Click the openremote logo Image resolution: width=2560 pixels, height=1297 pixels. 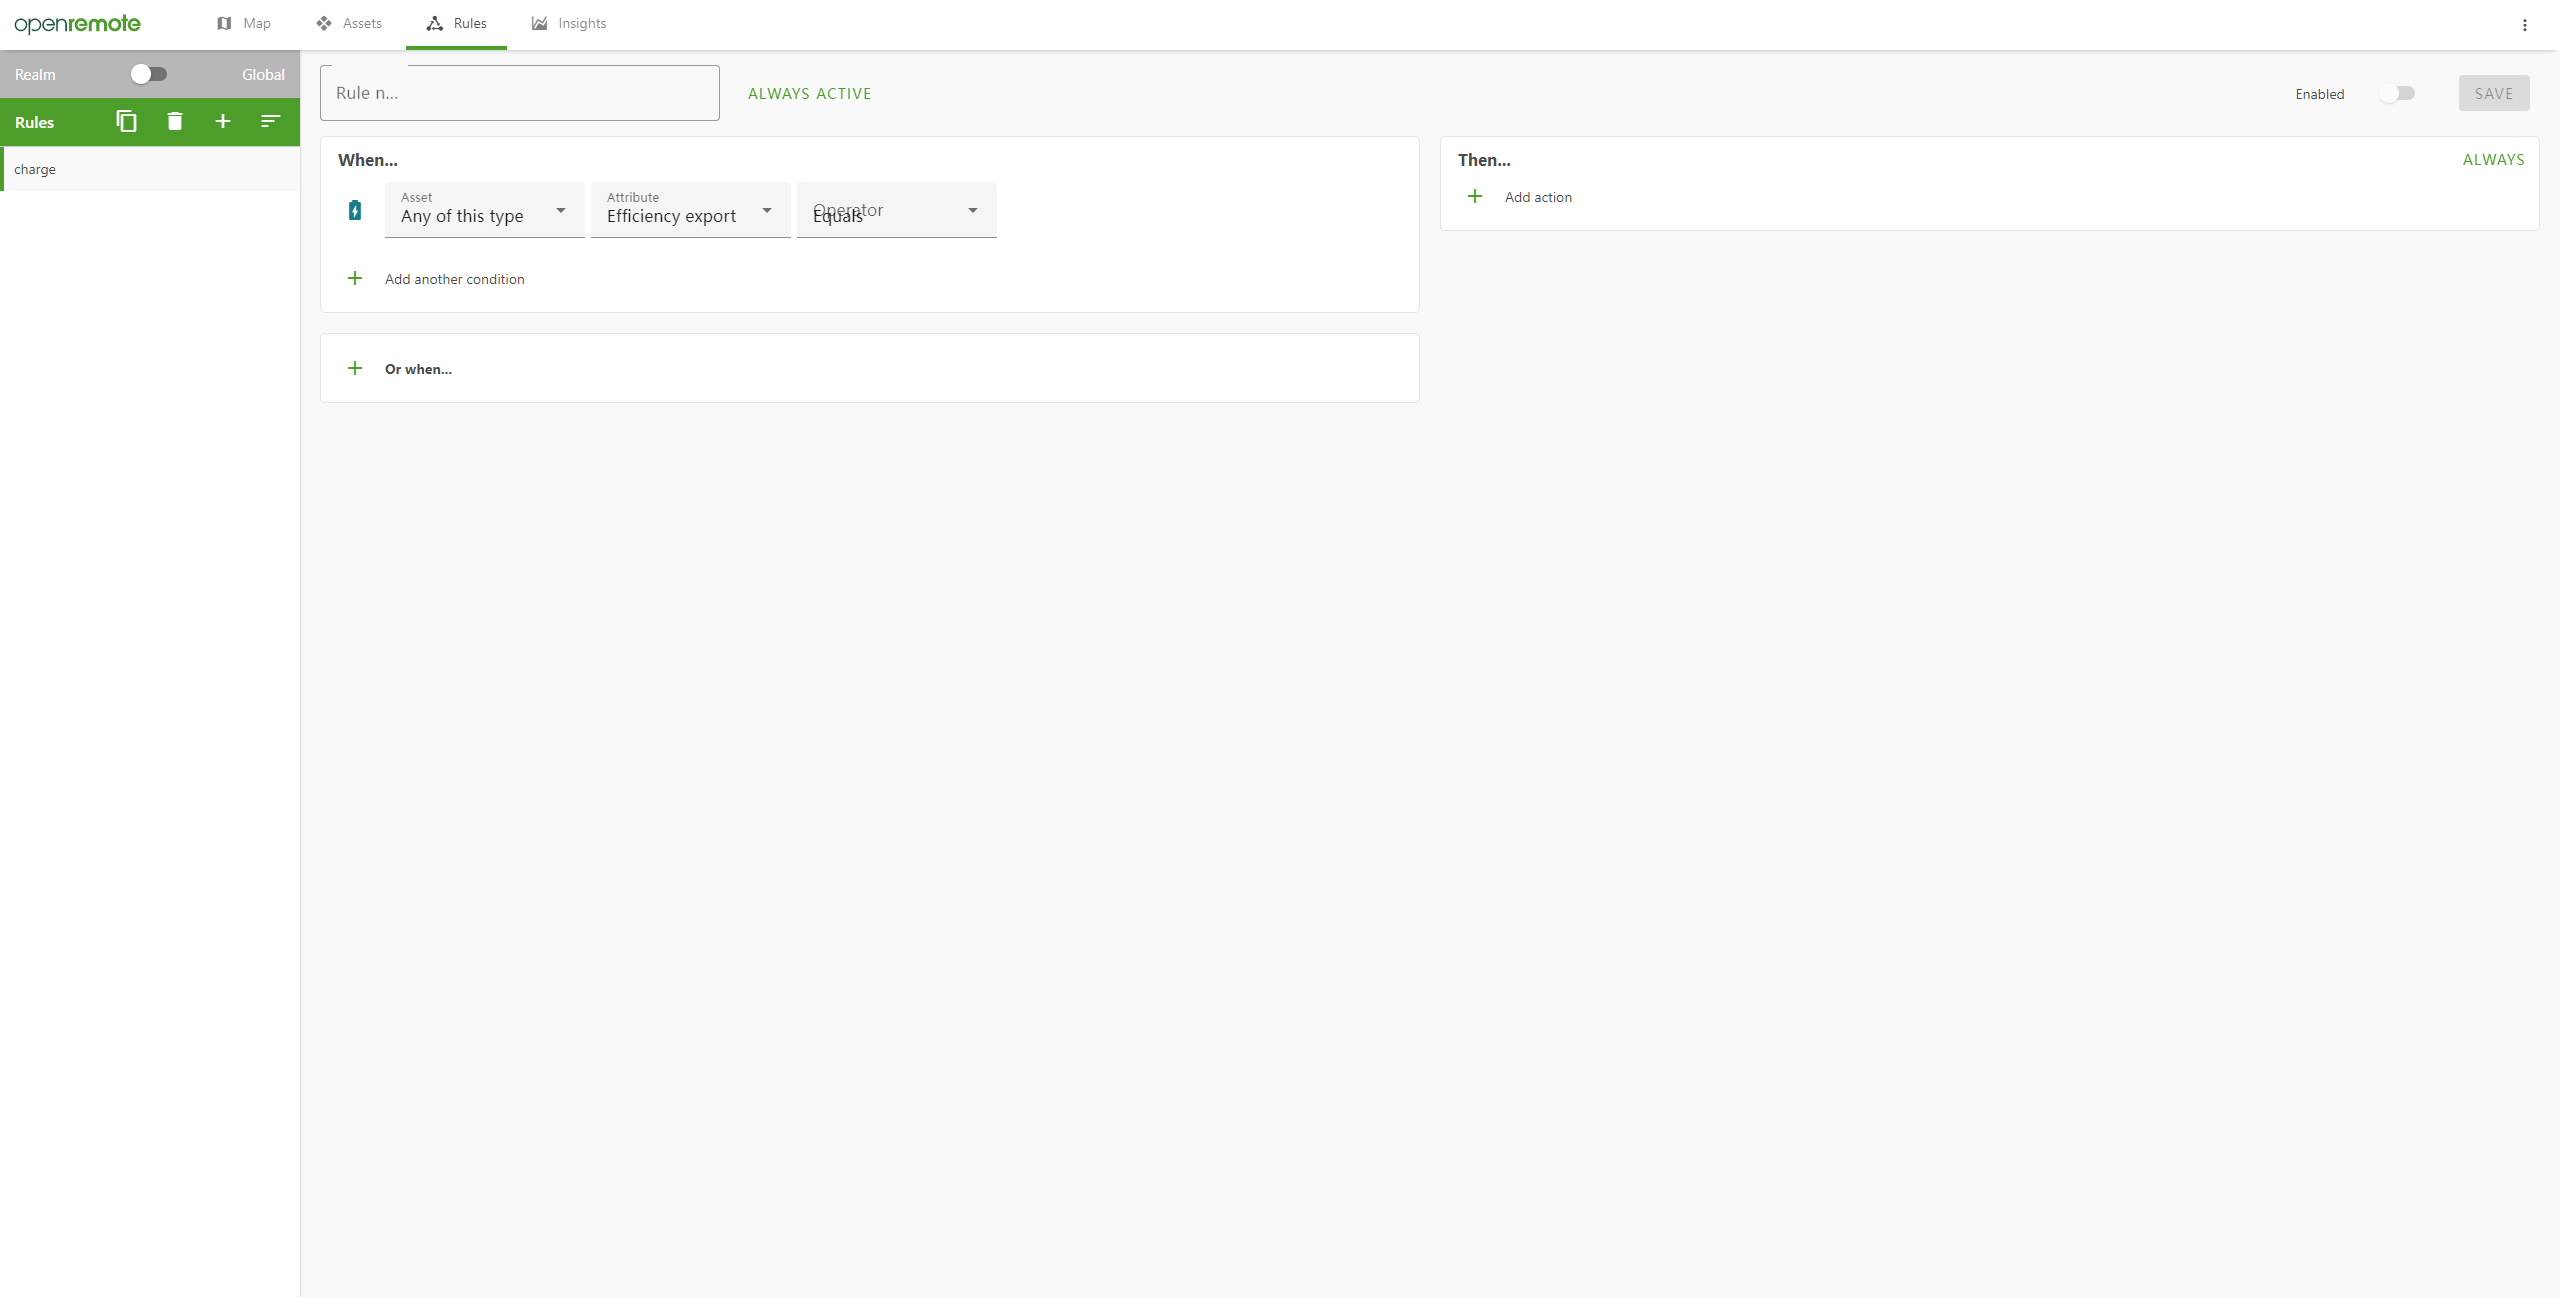pyautogui.click(x=78, y=24)
